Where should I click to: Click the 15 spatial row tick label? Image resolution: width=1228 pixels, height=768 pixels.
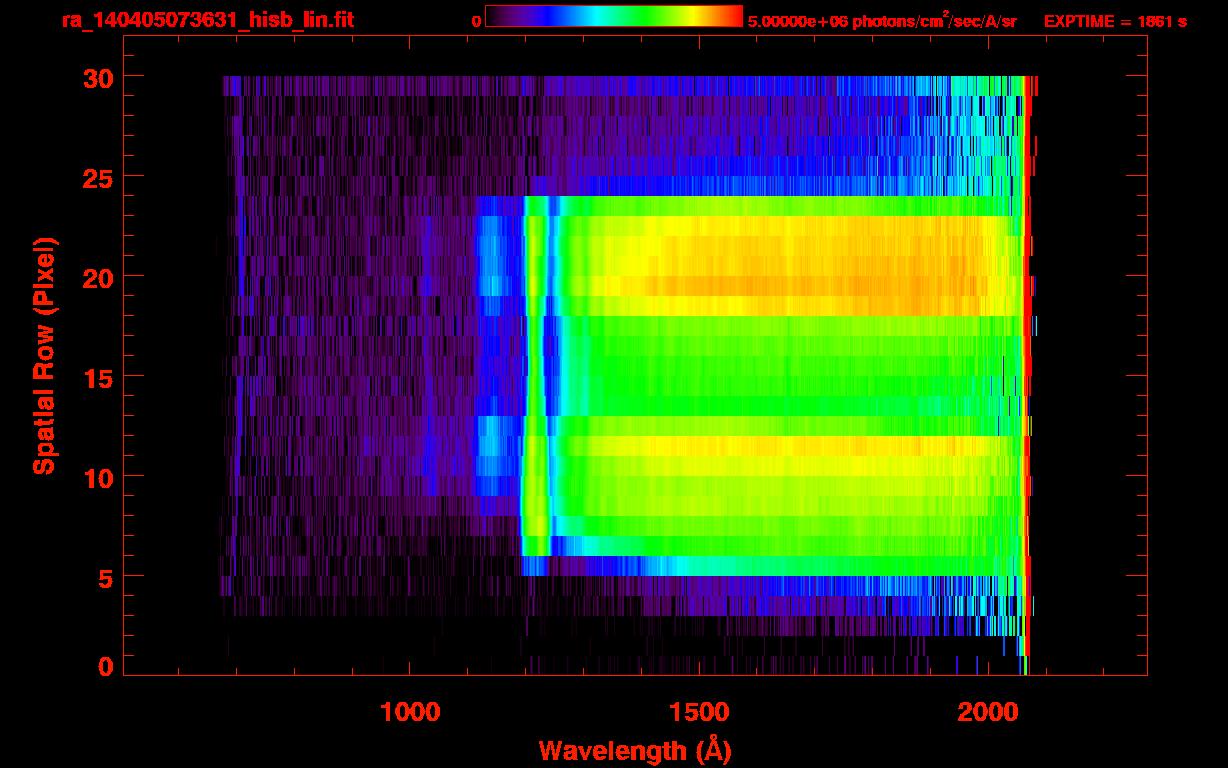(x=96, y=377)
